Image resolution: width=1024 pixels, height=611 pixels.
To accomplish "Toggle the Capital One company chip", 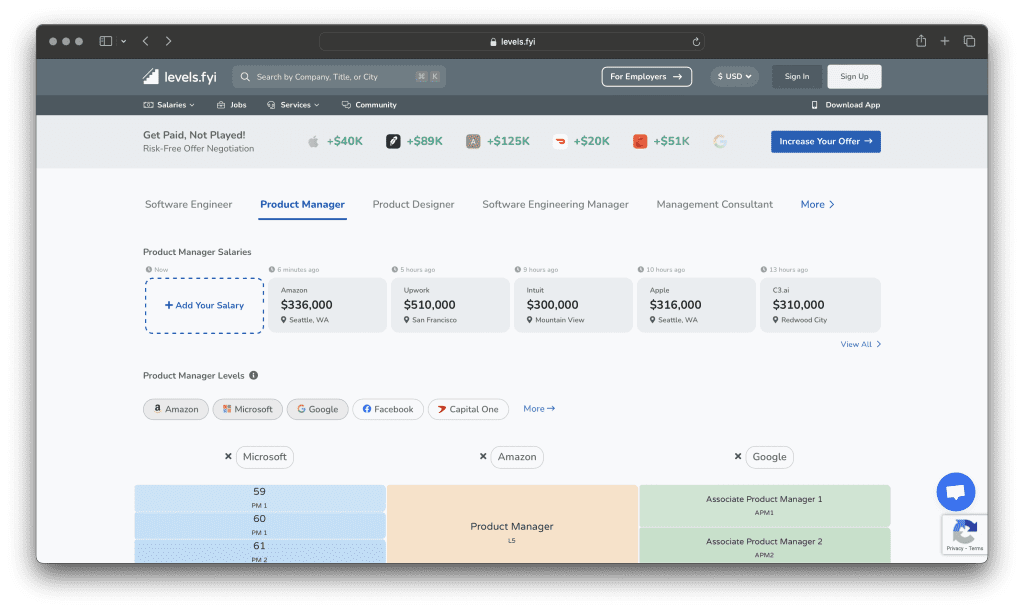I will pyautogui.click(x=468, y=409).
